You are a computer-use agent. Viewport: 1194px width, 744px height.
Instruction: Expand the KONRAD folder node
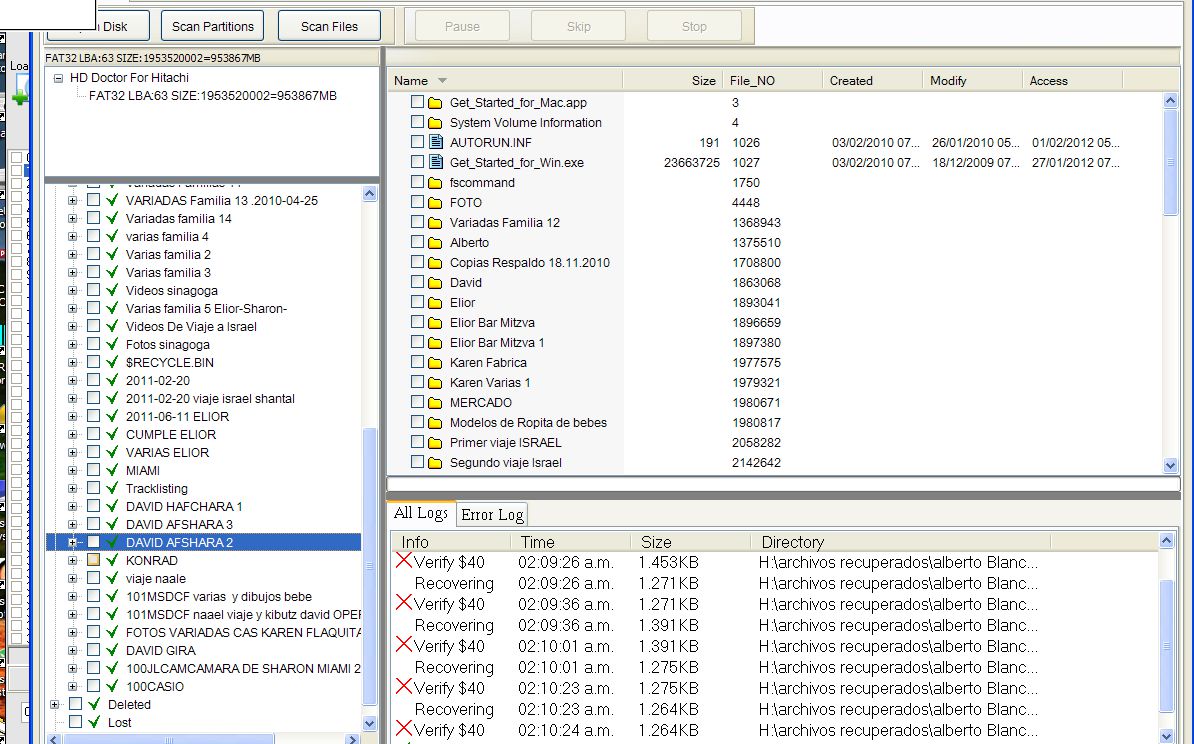(72, 560)
